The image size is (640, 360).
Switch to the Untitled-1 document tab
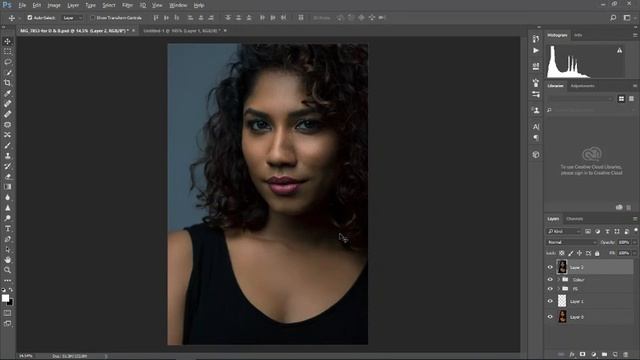click(x=182, y=31)
